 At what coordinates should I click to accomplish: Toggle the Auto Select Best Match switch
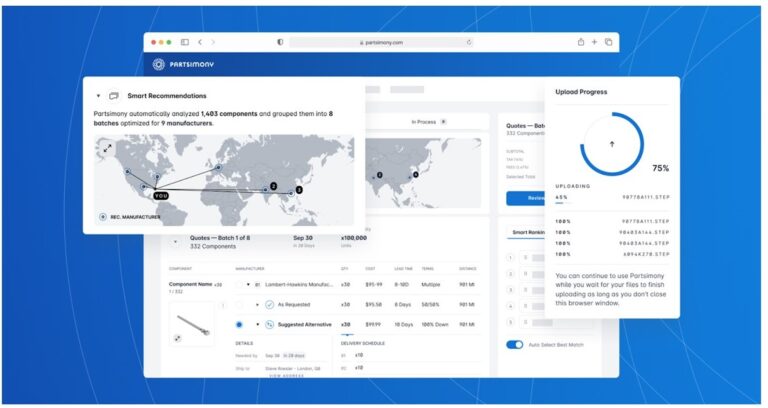coord(514,345)
